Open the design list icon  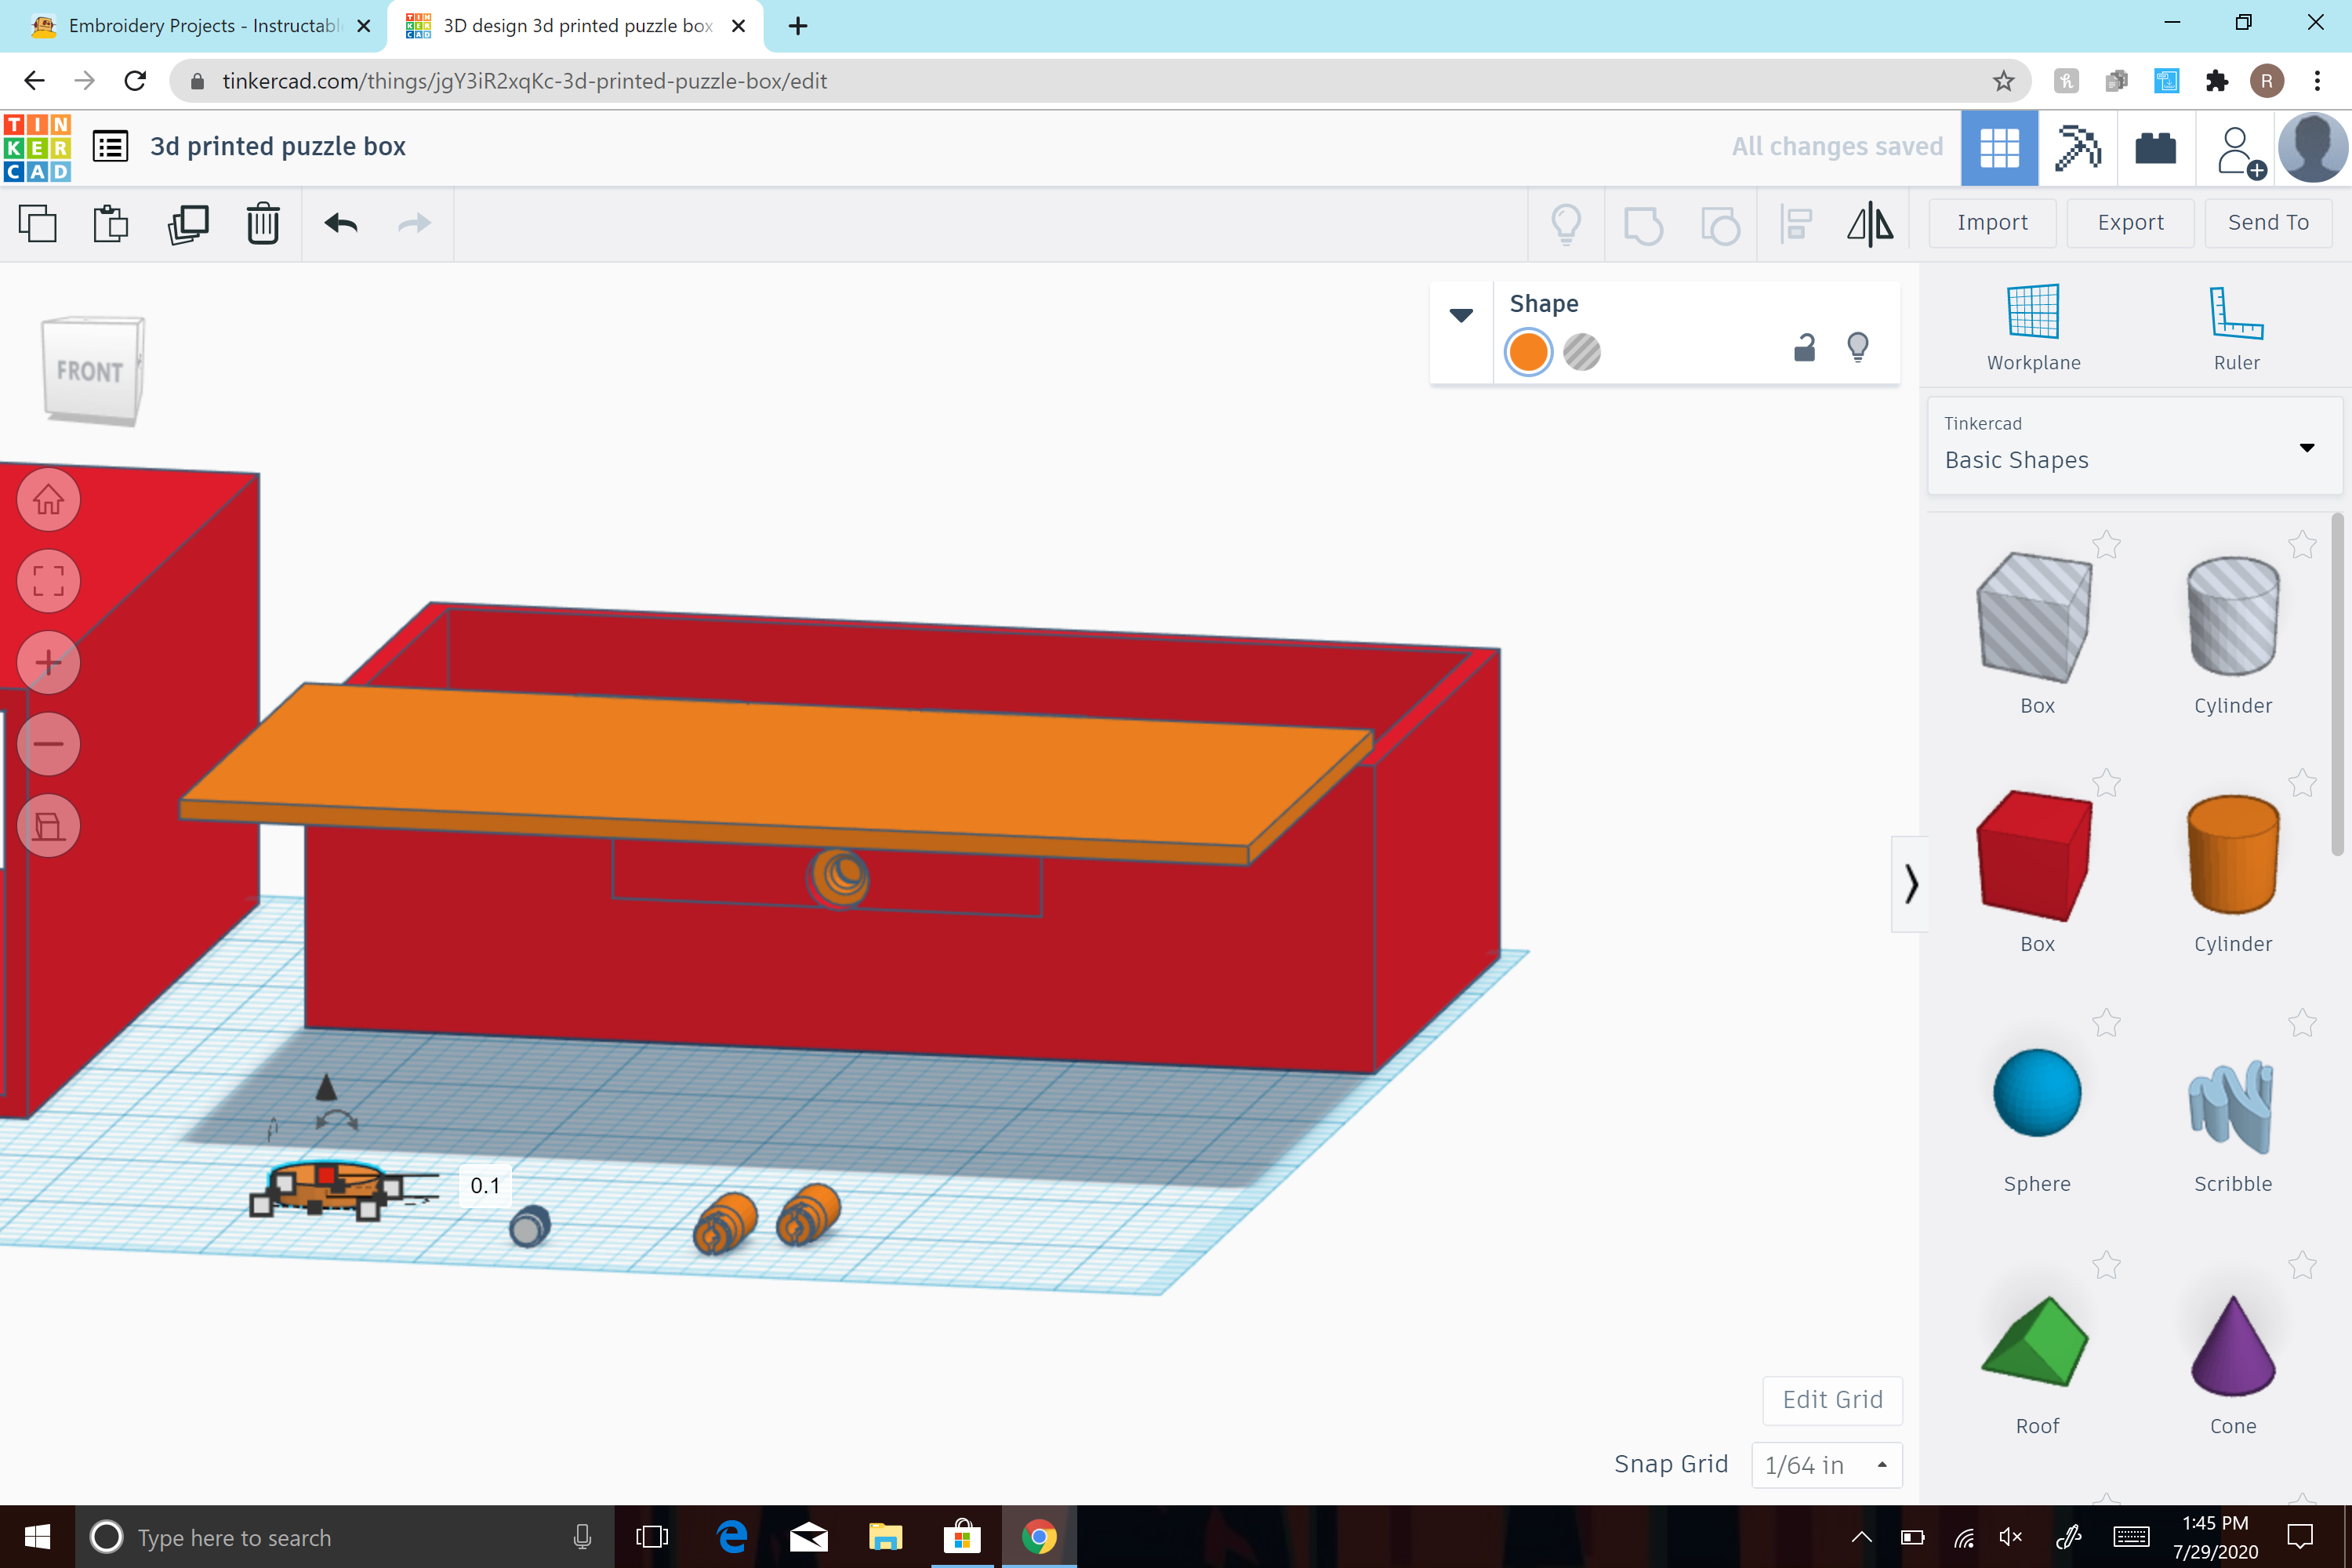[110, 147]
